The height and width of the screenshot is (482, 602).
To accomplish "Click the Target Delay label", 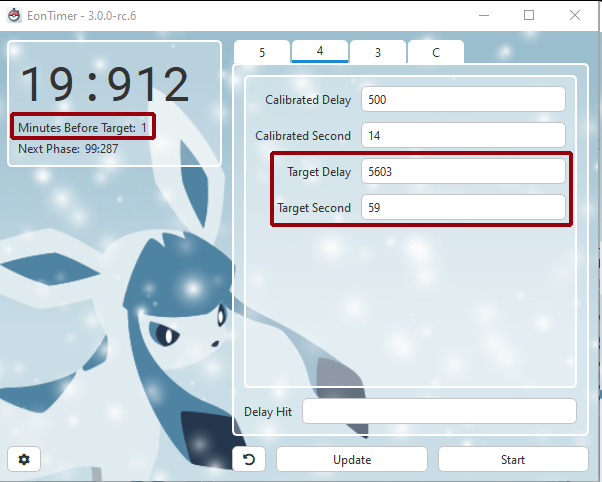I will [x=319, y=172].
